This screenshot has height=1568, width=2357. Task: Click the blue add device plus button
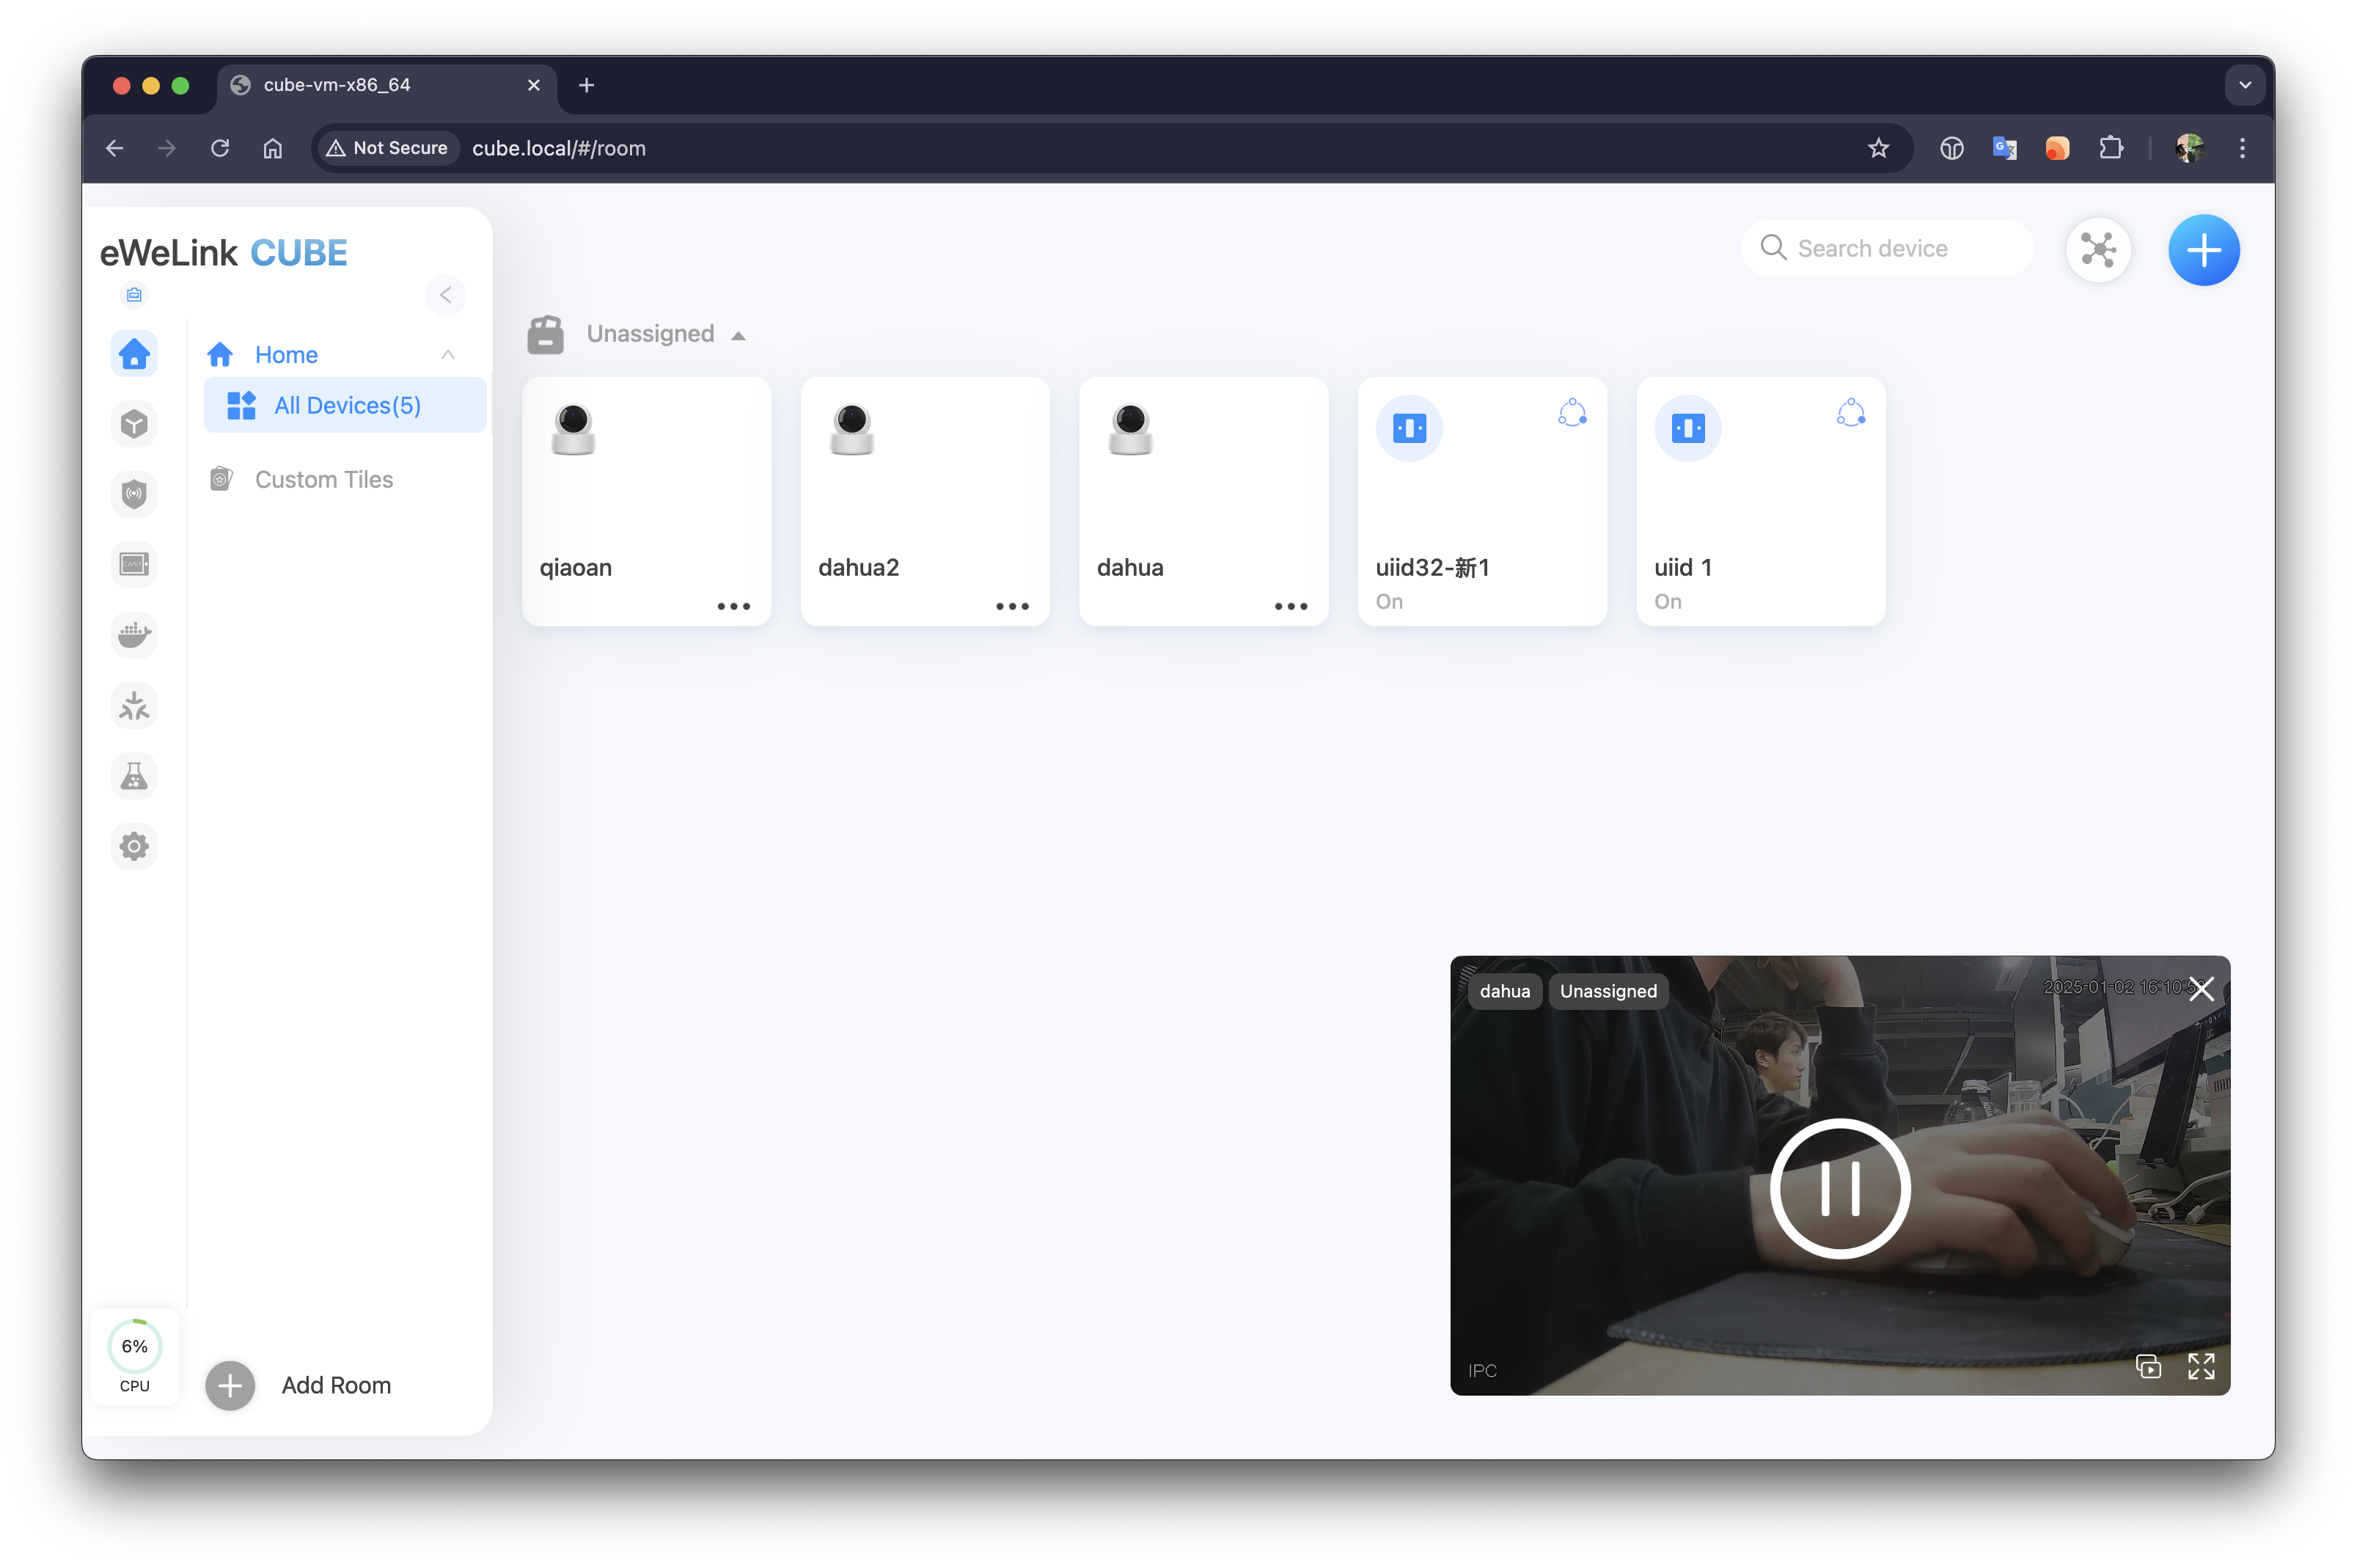click(x=2203, y=250)
